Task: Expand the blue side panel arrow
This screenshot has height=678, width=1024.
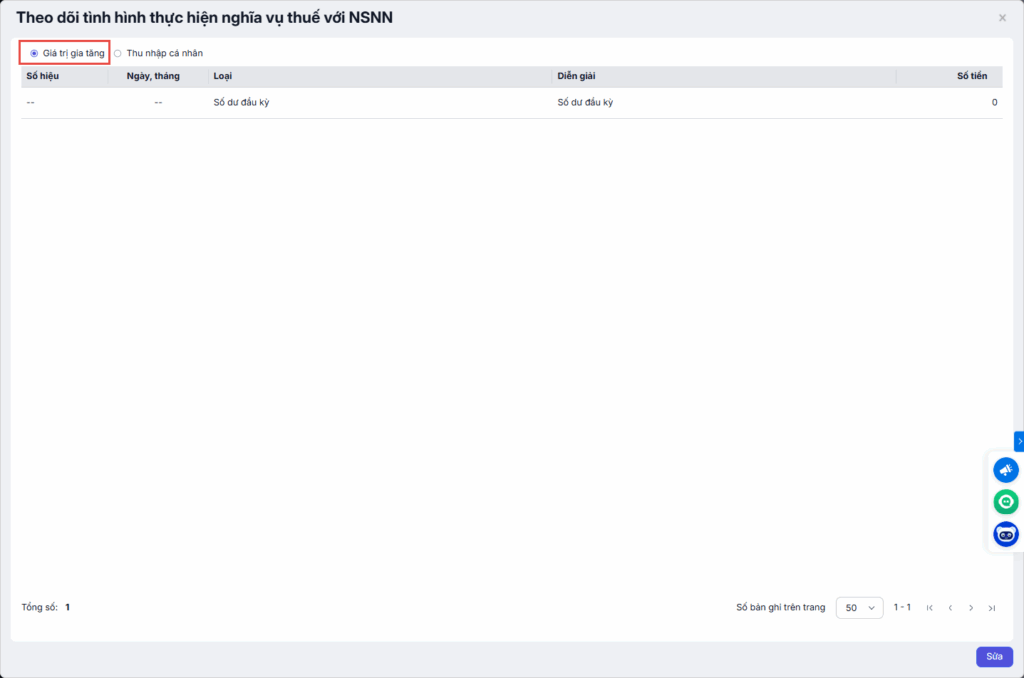Action: click(1019, 442)
